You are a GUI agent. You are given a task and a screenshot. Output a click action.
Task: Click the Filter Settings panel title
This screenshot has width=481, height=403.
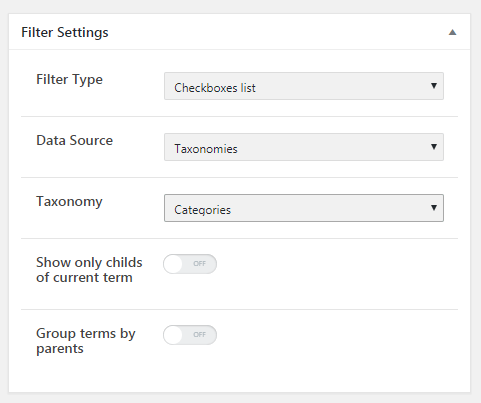click(x=65, y=33)
